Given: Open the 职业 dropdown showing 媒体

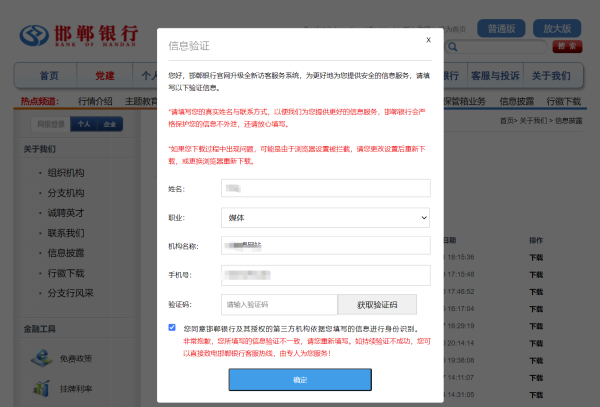Looking at the screenshot, I should click(x=325, y=218).
